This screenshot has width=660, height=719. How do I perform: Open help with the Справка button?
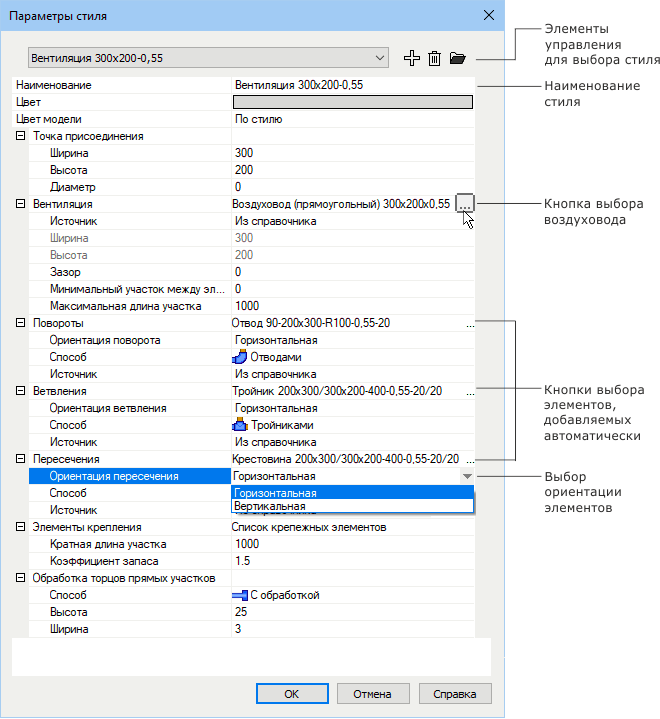(x=448, y=693)
